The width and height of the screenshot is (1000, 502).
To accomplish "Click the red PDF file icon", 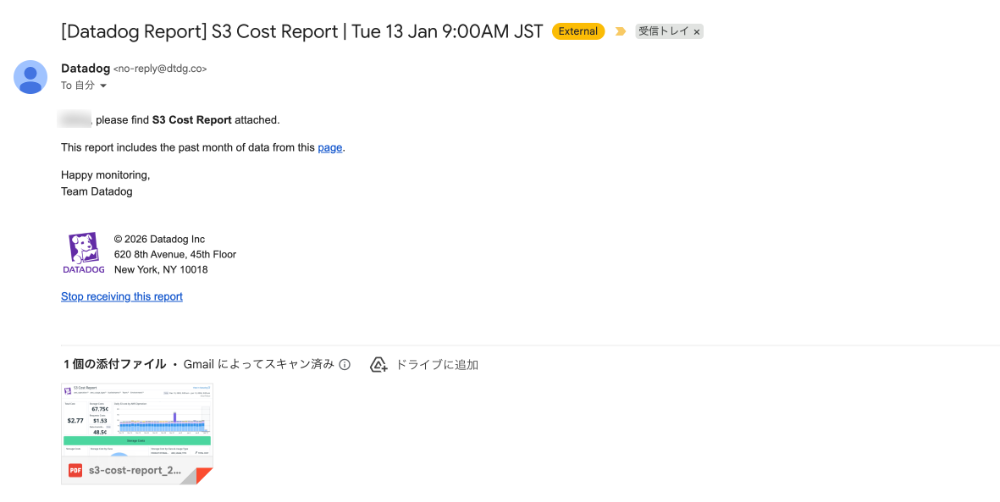I will pyautogui.click(x=75, y=471).
